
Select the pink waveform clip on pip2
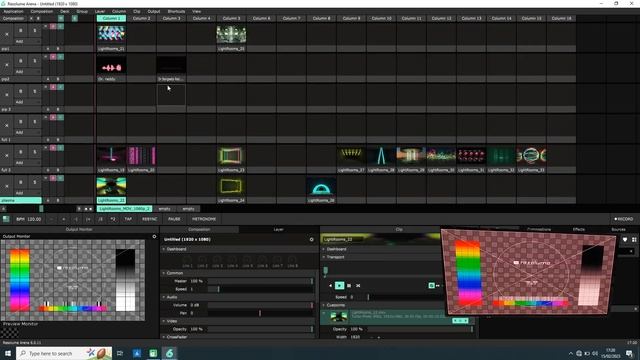[111, 65]
